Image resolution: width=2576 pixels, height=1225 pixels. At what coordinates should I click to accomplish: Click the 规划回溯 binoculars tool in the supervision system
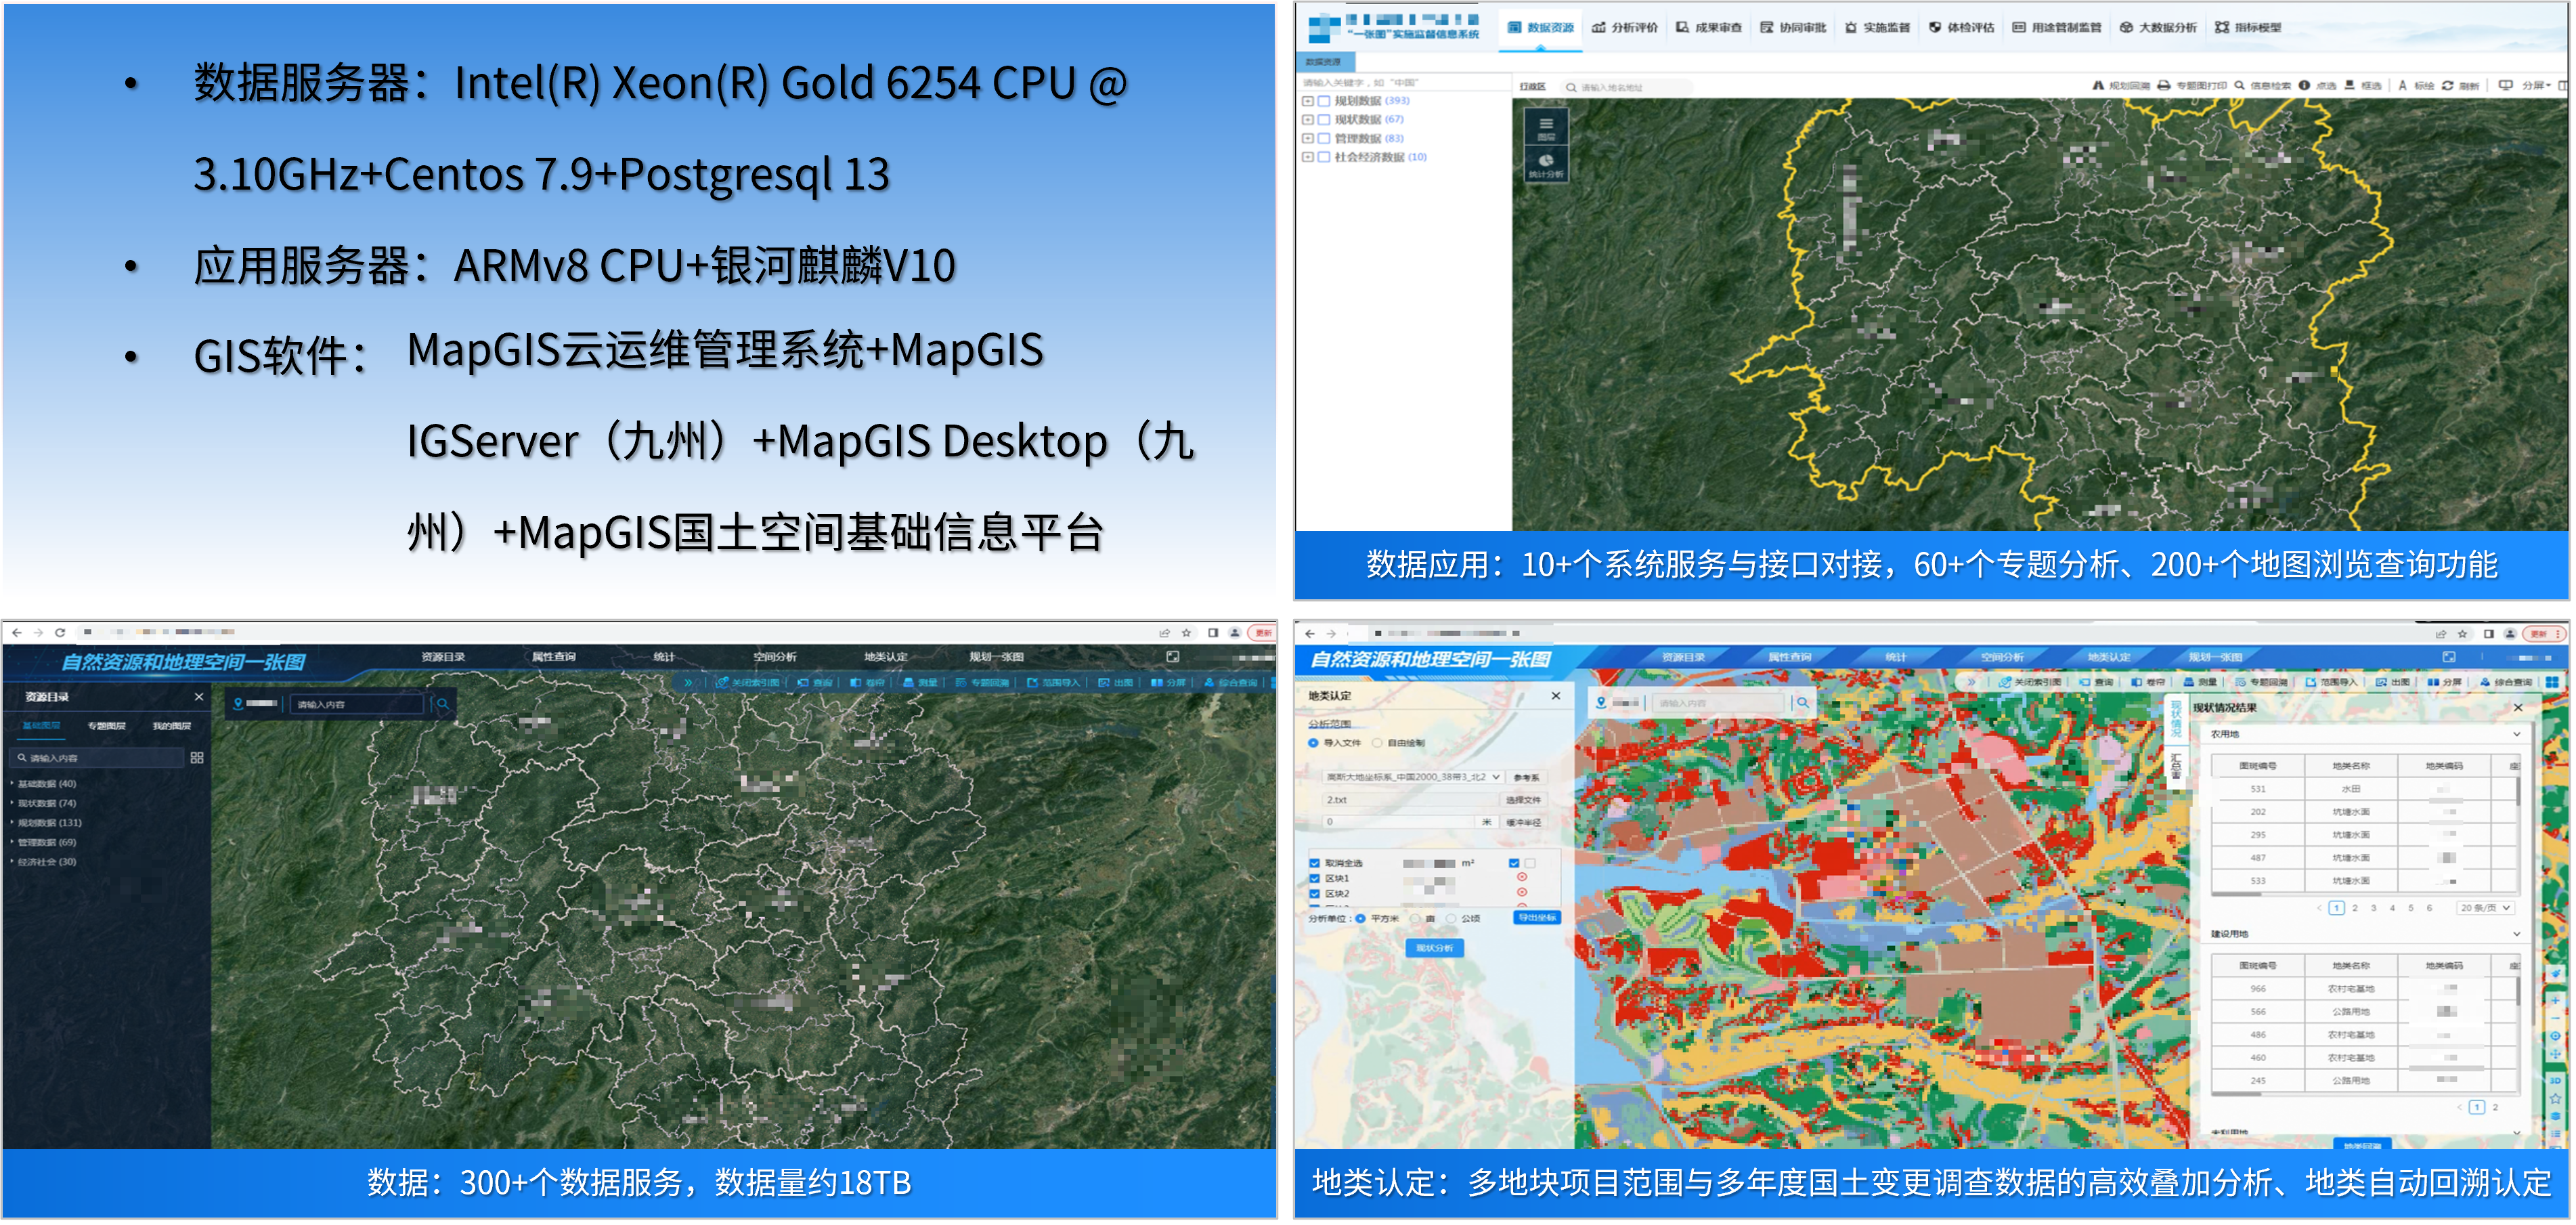[2121, 86]
